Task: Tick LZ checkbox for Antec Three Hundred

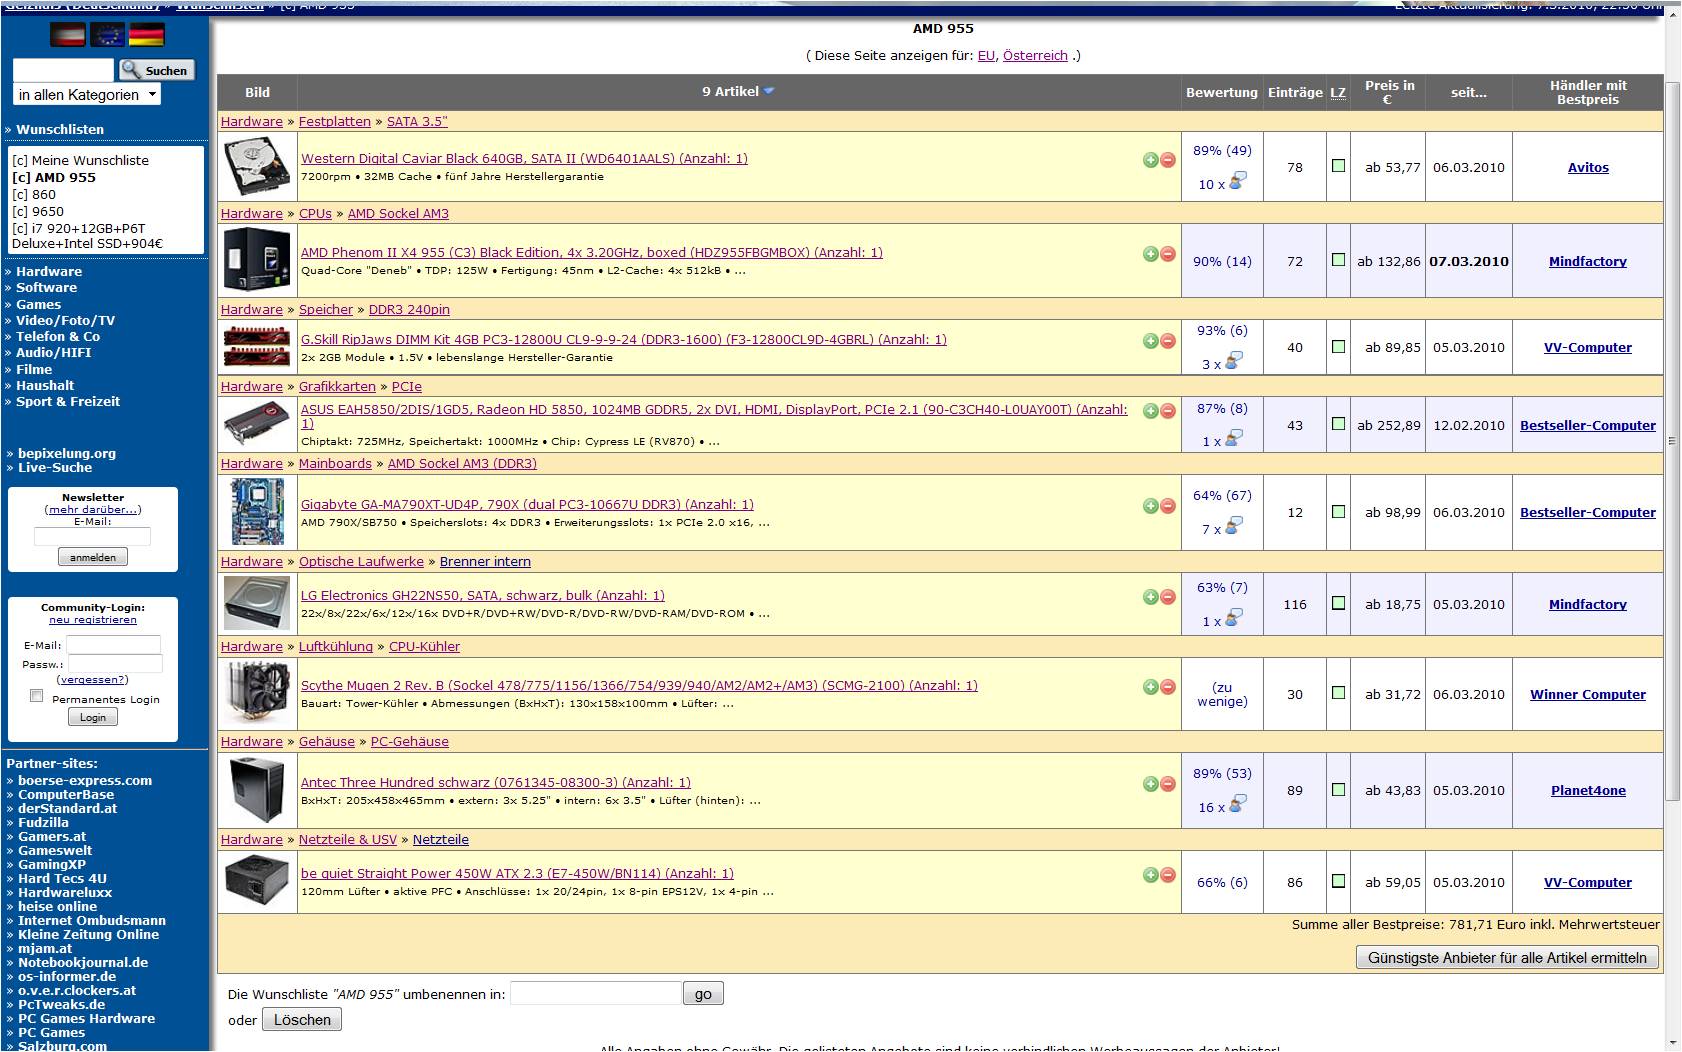Action: click(x=1338, y=789)
